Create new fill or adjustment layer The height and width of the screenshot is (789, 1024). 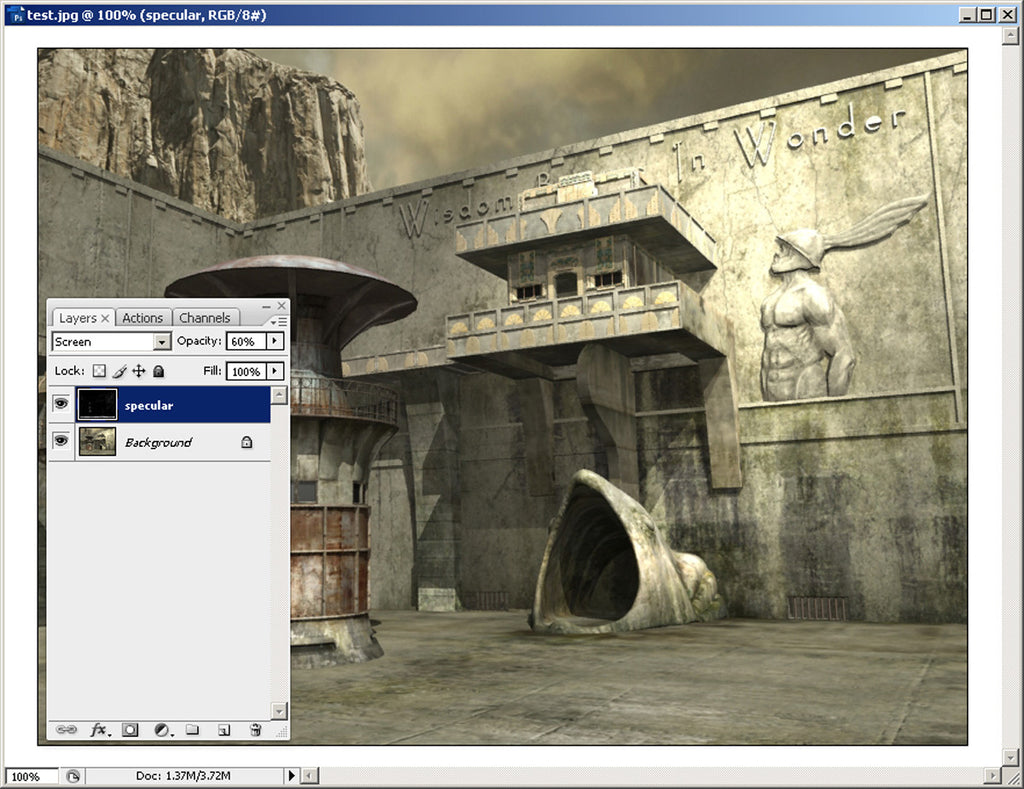coord(161,730)
